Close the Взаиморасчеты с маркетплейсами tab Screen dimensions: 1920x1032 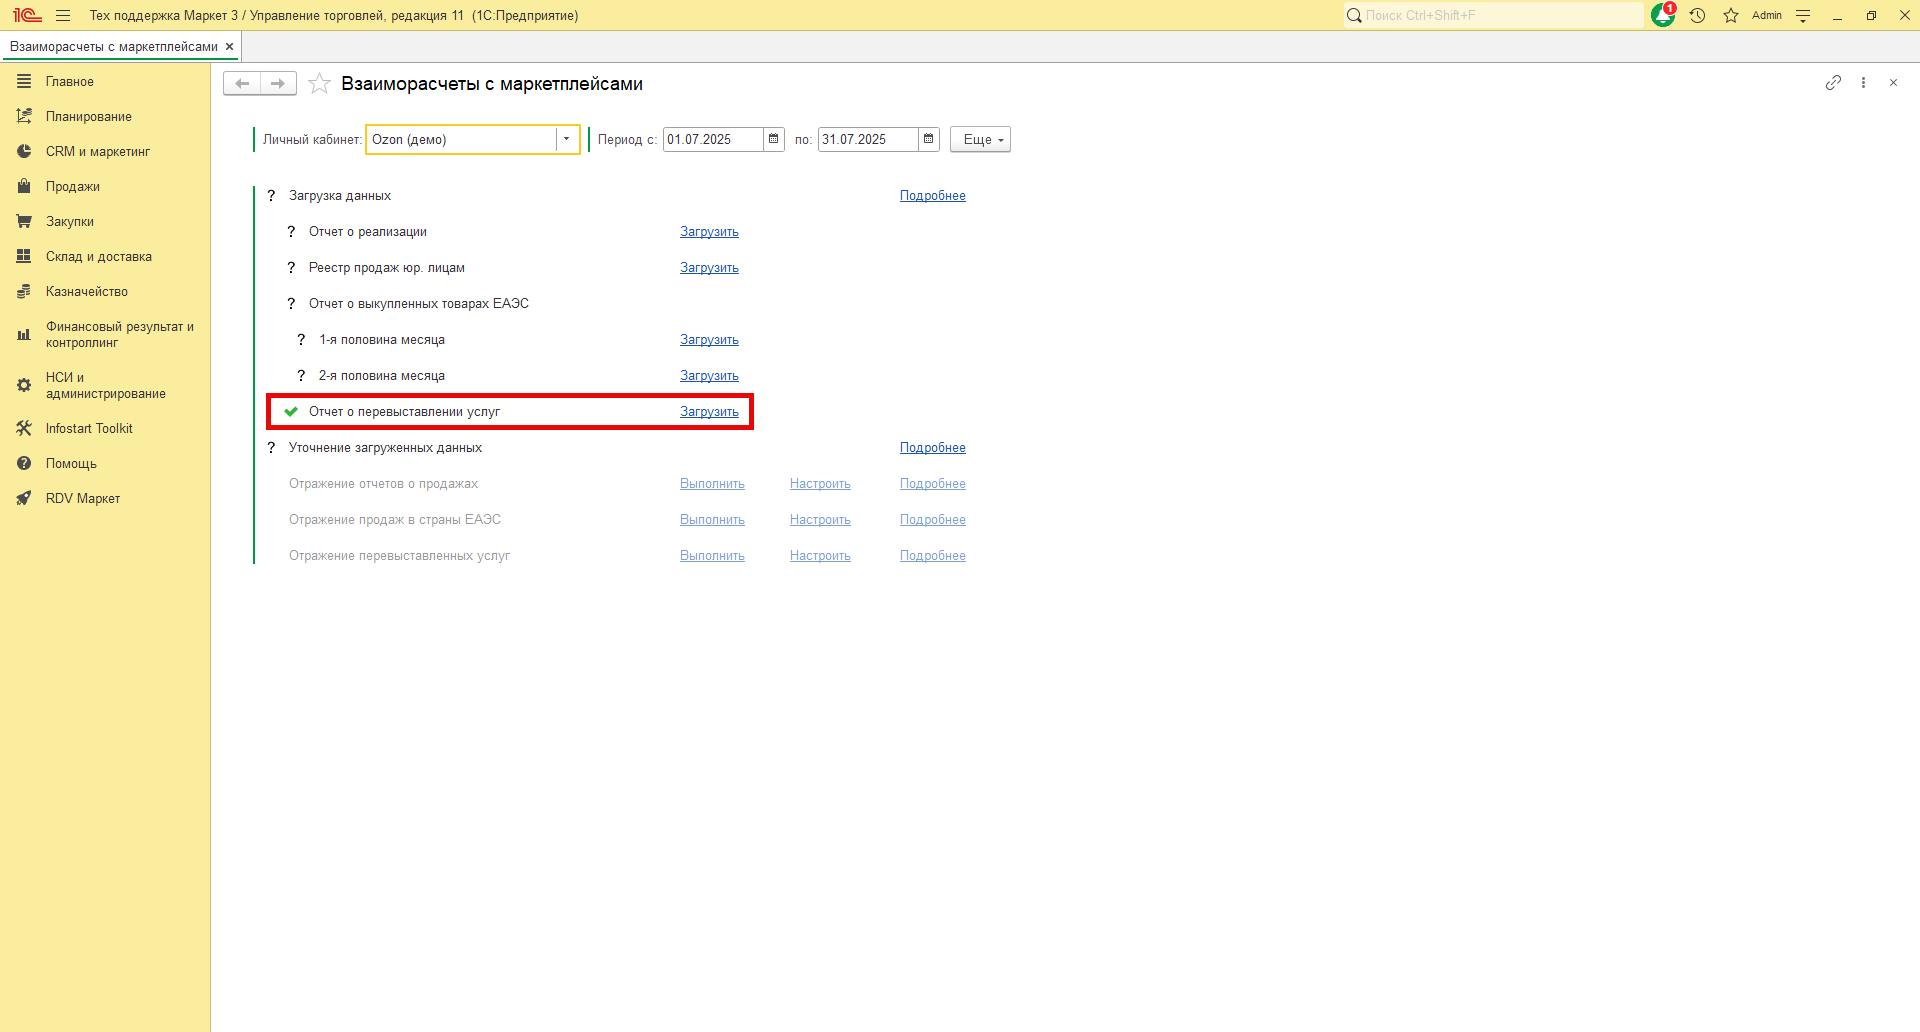point(229,47)
